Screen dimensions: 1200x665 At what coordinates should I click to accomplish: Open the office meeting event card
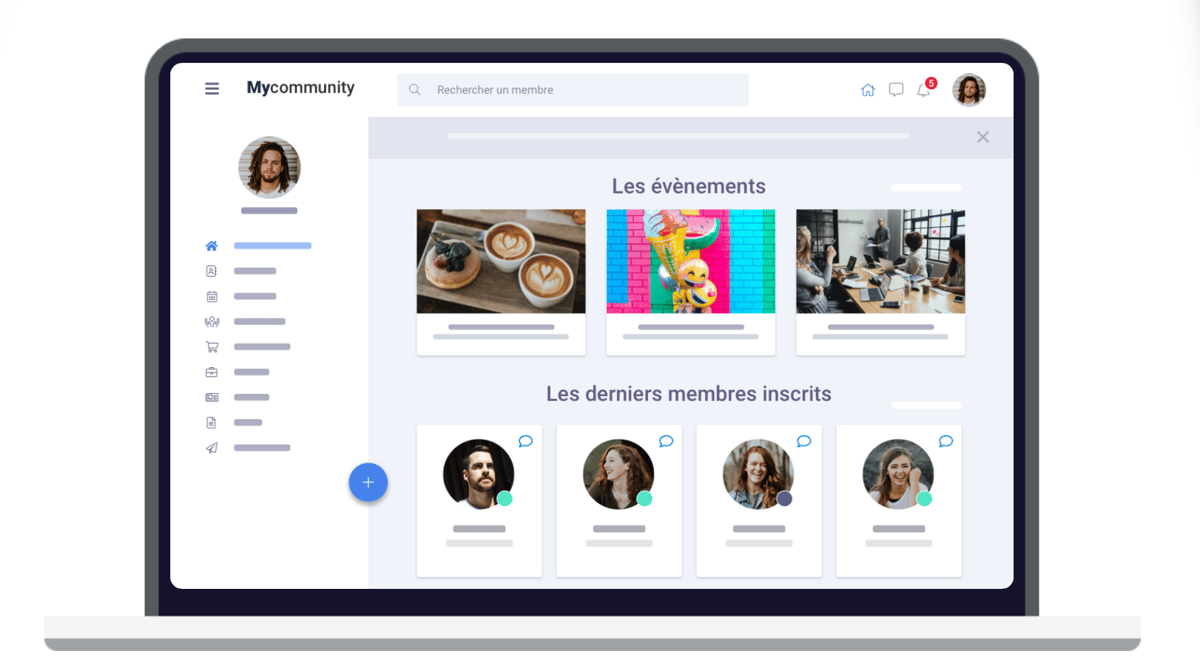[881, 282]
